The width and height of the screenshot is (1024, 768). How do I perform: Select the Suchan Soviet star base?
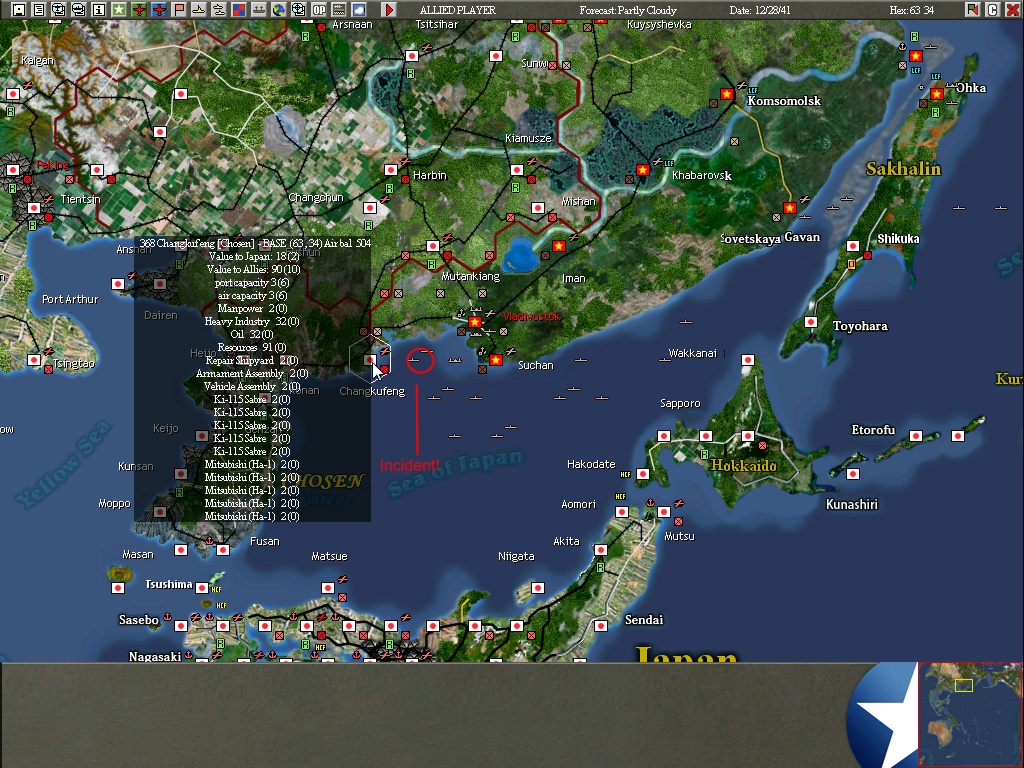(496, 360)
